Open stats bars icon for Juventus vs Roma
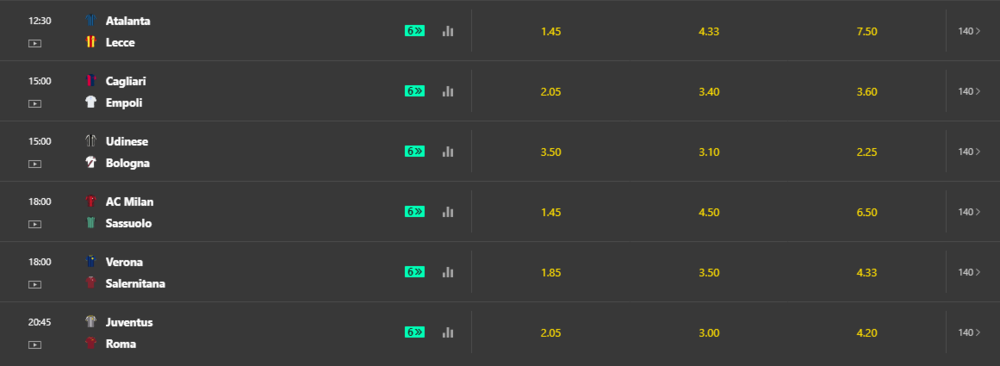 (448, 332)
